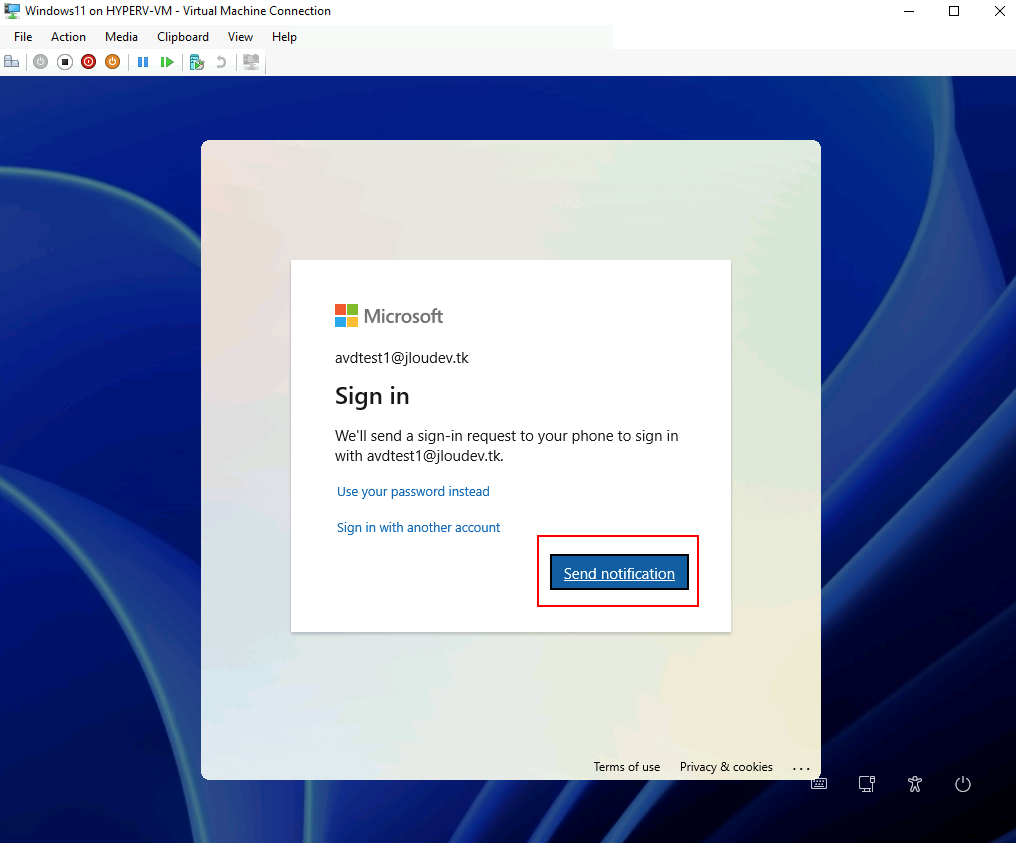
Task: Open the Privacy & cookies link
Action: [726, 767]
